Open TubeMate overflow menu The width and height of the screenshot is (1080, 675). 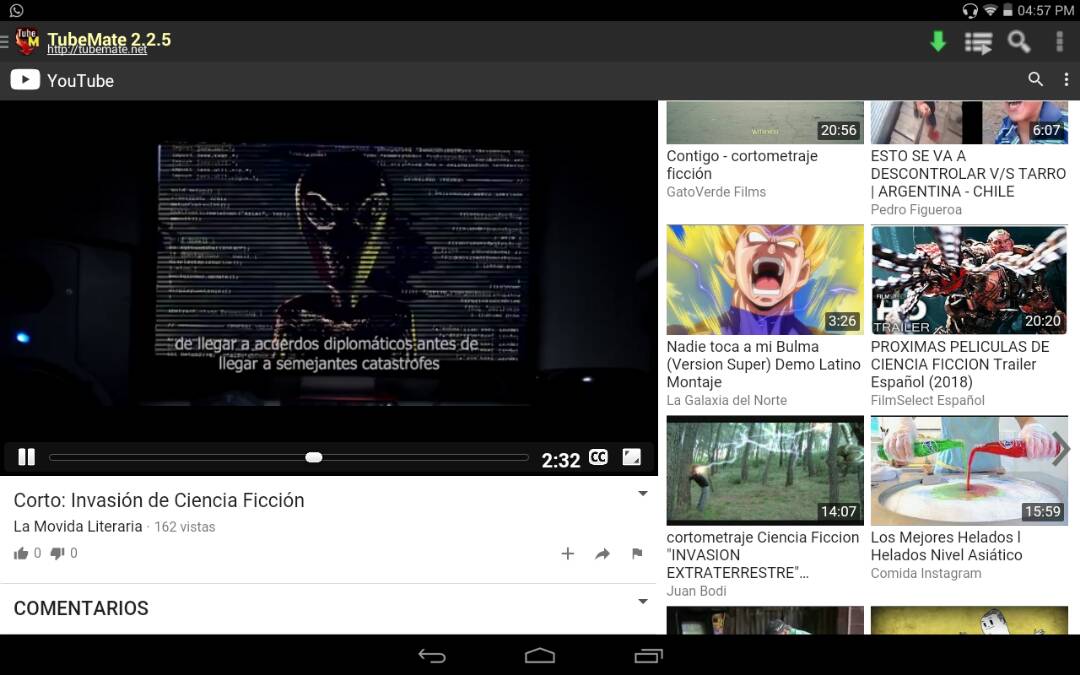coord(1059,41)
